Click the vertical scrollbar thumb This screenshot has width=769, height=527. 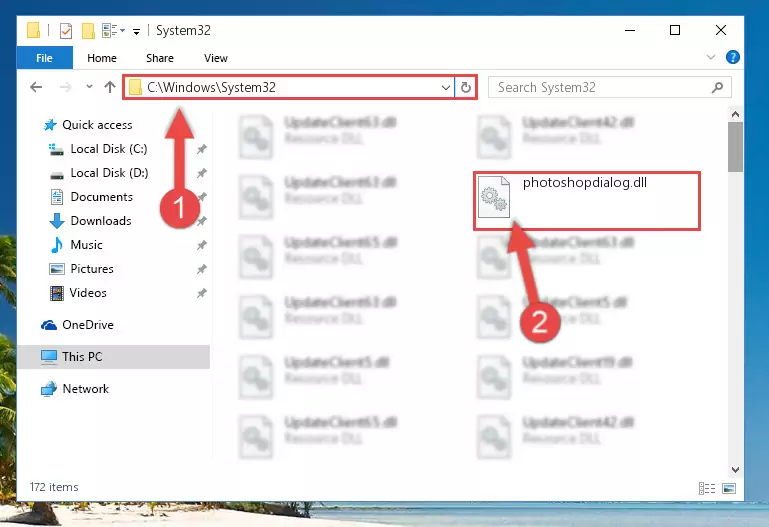(735, 147)
